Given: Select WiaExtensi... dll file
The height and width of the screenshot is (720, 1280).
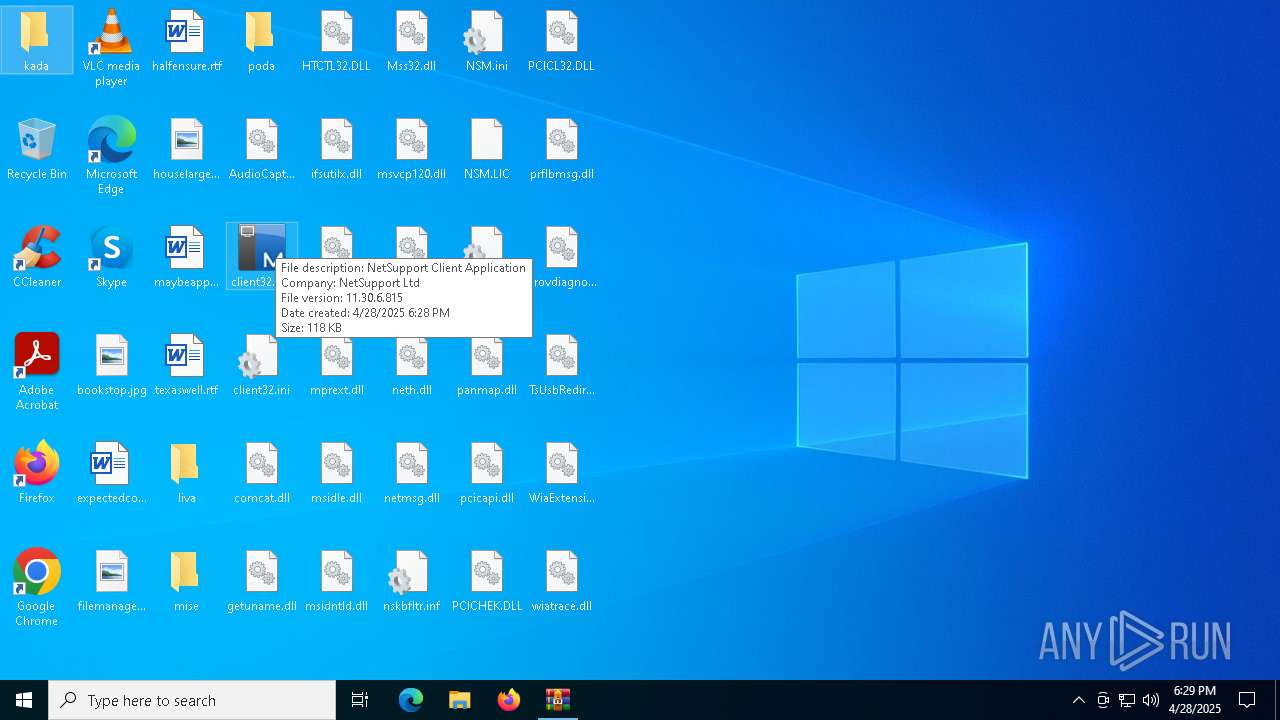Looking at the screenshot, I should pos(561,472).
